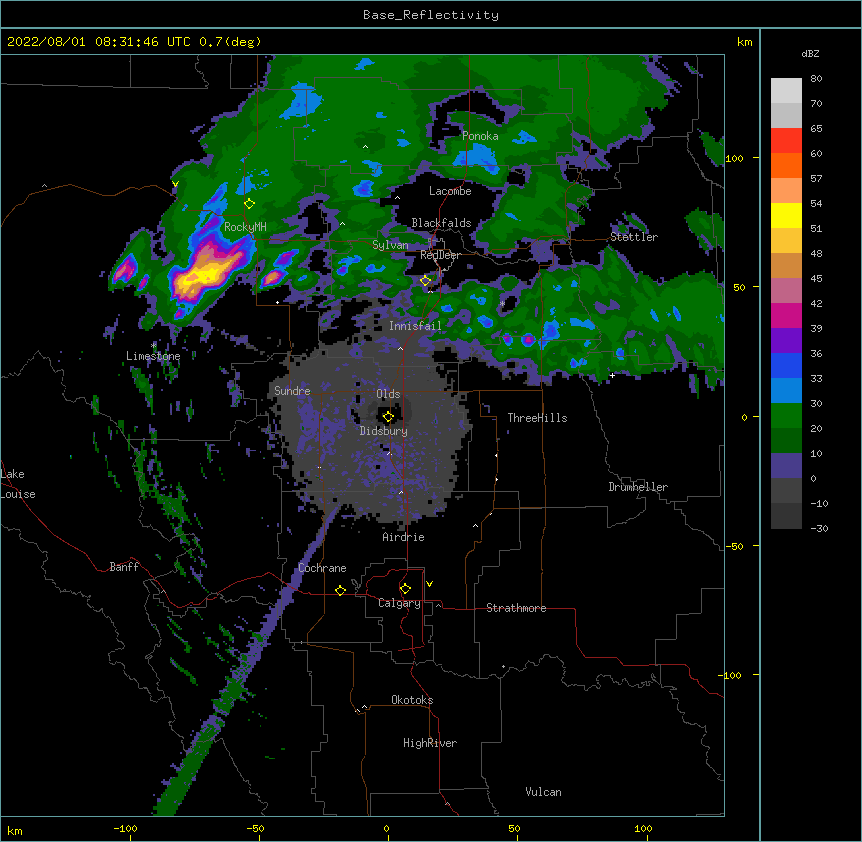Viewport: 862px width, 842px height.
Task: Click the Ponoka label
Action: (x=480, y=136)
